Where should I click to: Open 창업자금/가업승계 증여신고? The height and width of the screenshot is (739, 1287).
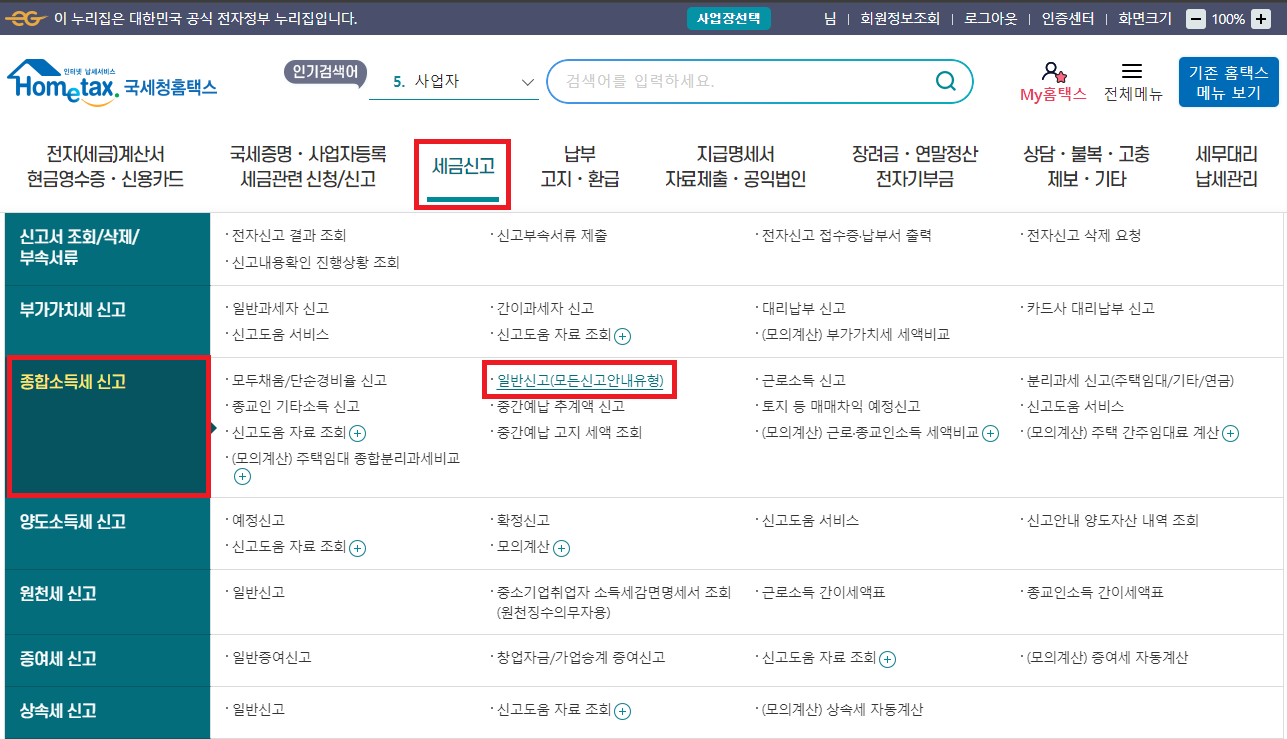[x=581, y=658]
